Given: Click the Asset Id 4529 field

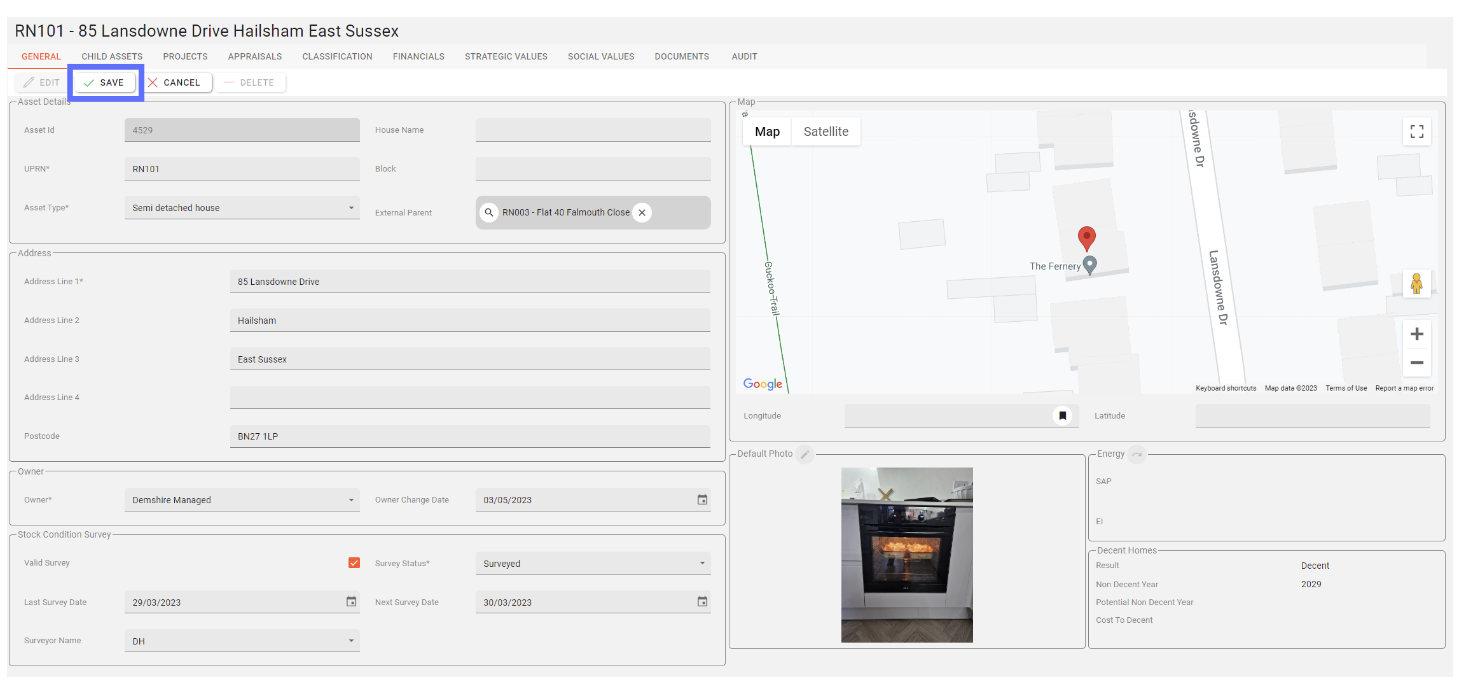Looking at the screenshot, I should [x=242, y=130].
